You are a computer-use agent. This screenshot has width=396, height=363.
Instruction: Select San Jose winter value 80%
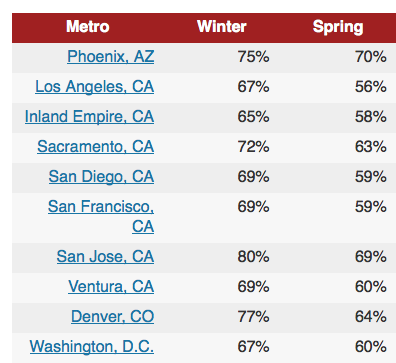(x=253, y=257)
